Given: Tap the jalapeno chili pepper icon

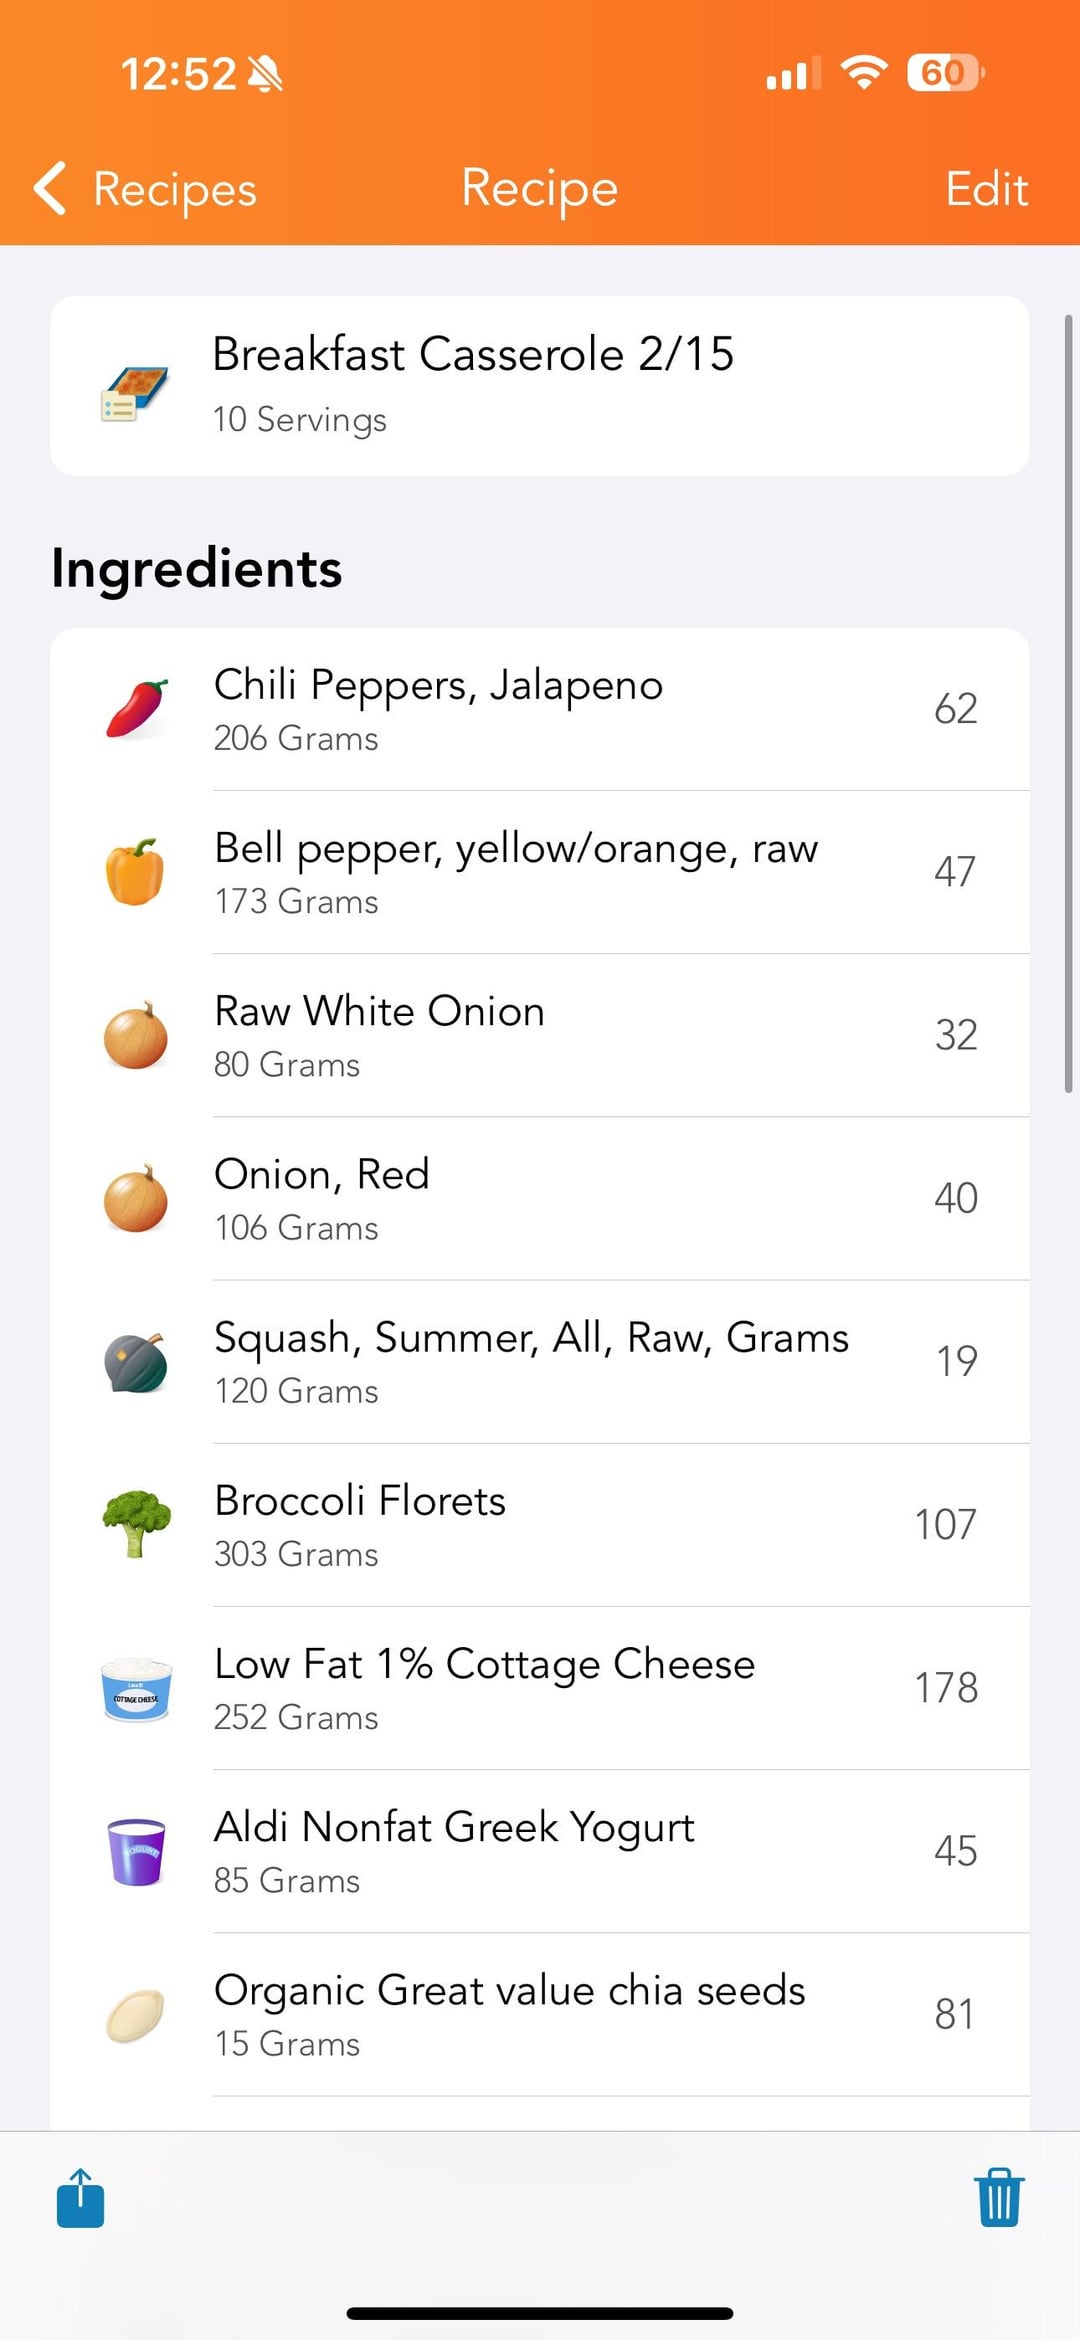Looking at the screenshot, I should tap(137, 709).
